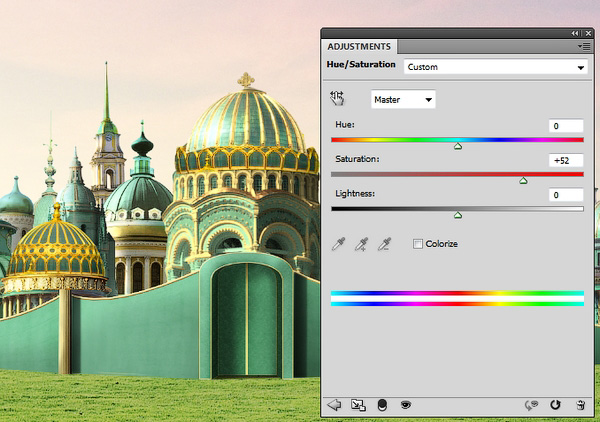The width and height of the screenshot is (600, 422).
Task: Enable the Colorize checkbox
Action: [418, 244]
